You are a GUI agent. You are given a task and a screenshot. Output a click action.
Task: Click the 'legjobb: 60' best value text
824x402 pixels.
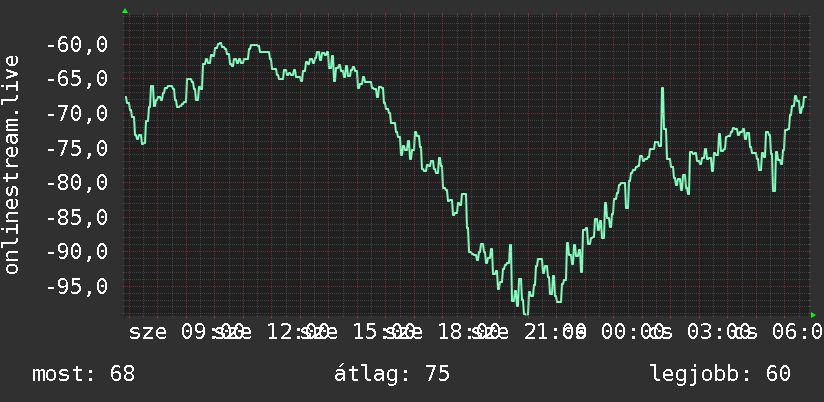[720, 374]
